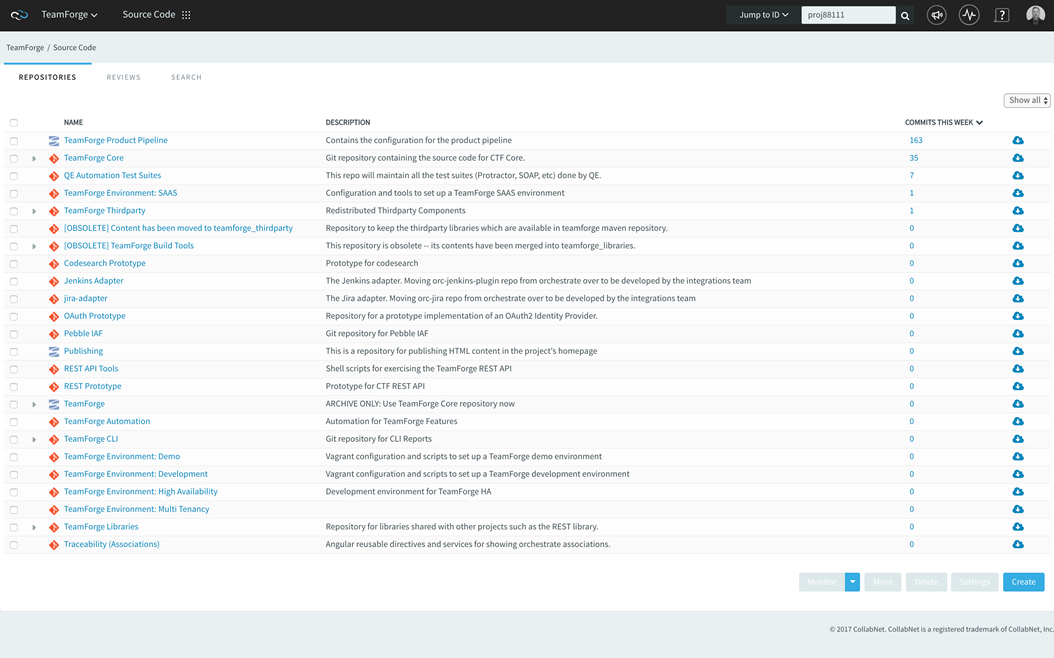Click the Git icon beside Codesearch Prototype
Image resolution: width=1054 pixels, height=658 pixels.
pos(54,264)
